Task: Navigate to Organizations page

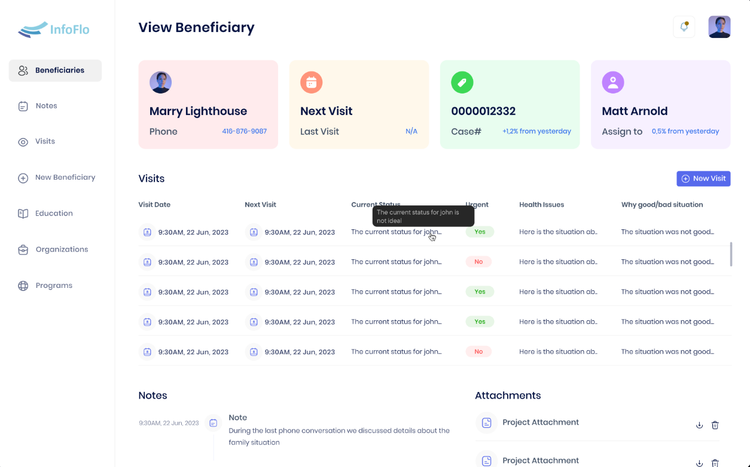Action: (61, 250)
